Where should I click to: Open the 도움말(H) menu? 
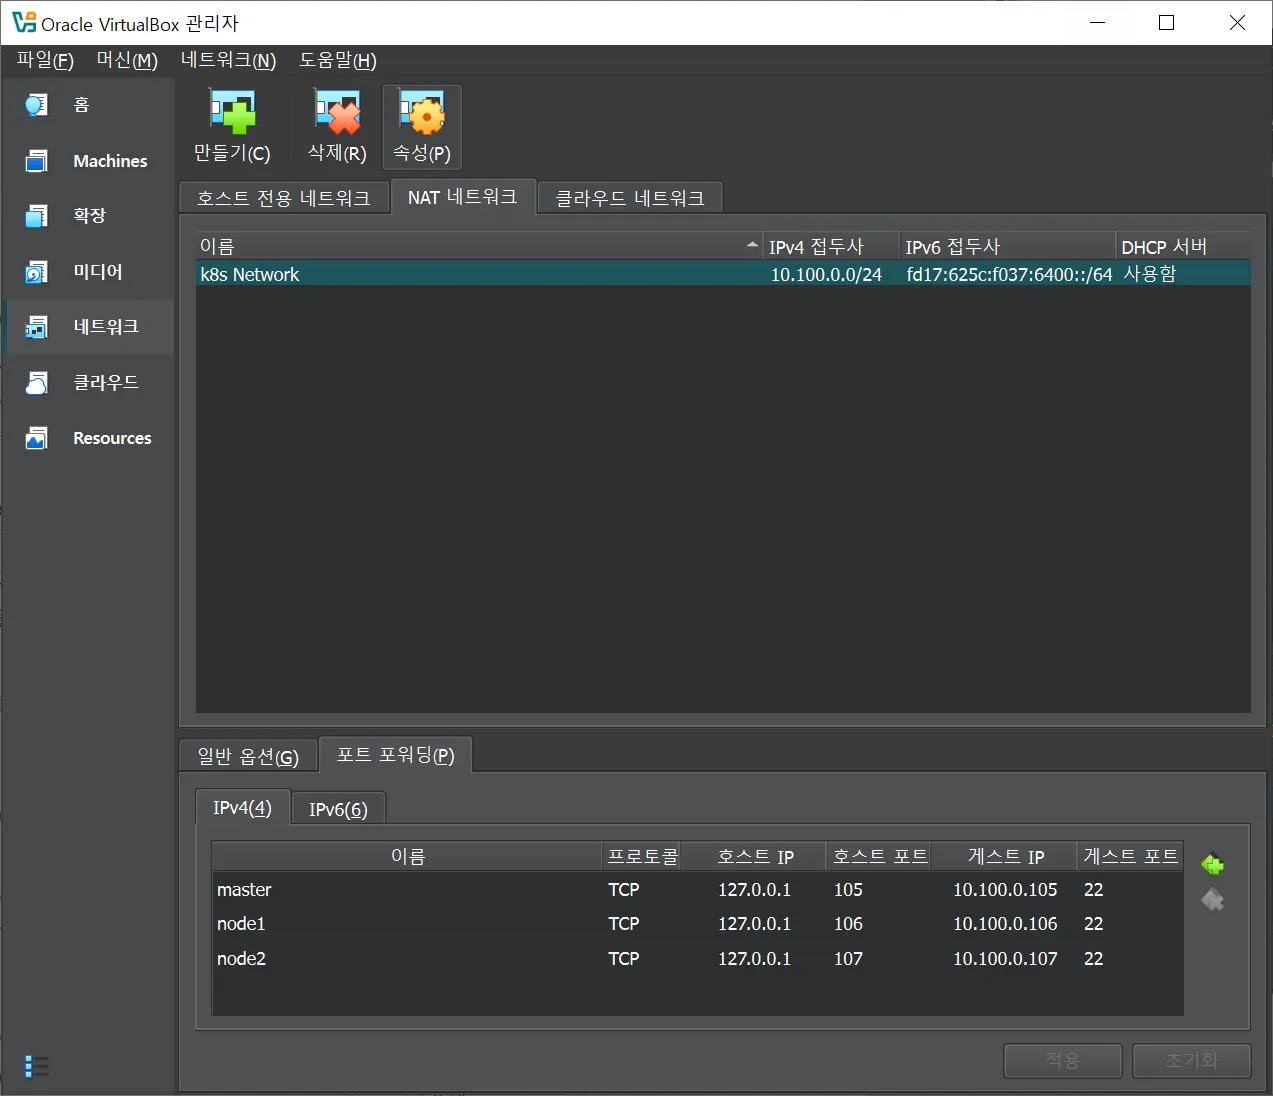coord(338,60)
